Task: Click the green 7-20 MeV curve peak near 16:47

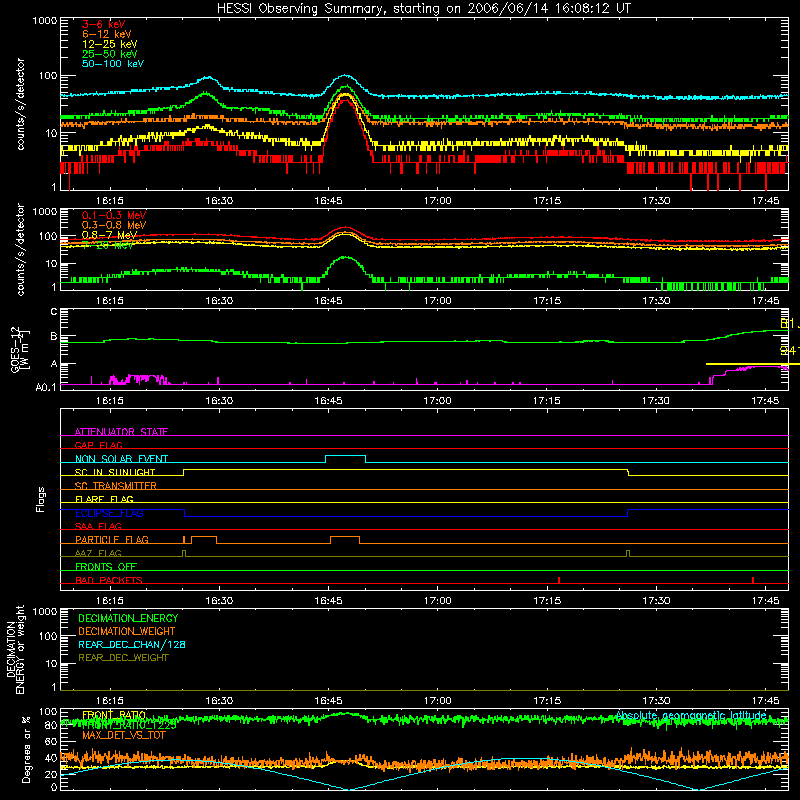Action: [346, 257]
